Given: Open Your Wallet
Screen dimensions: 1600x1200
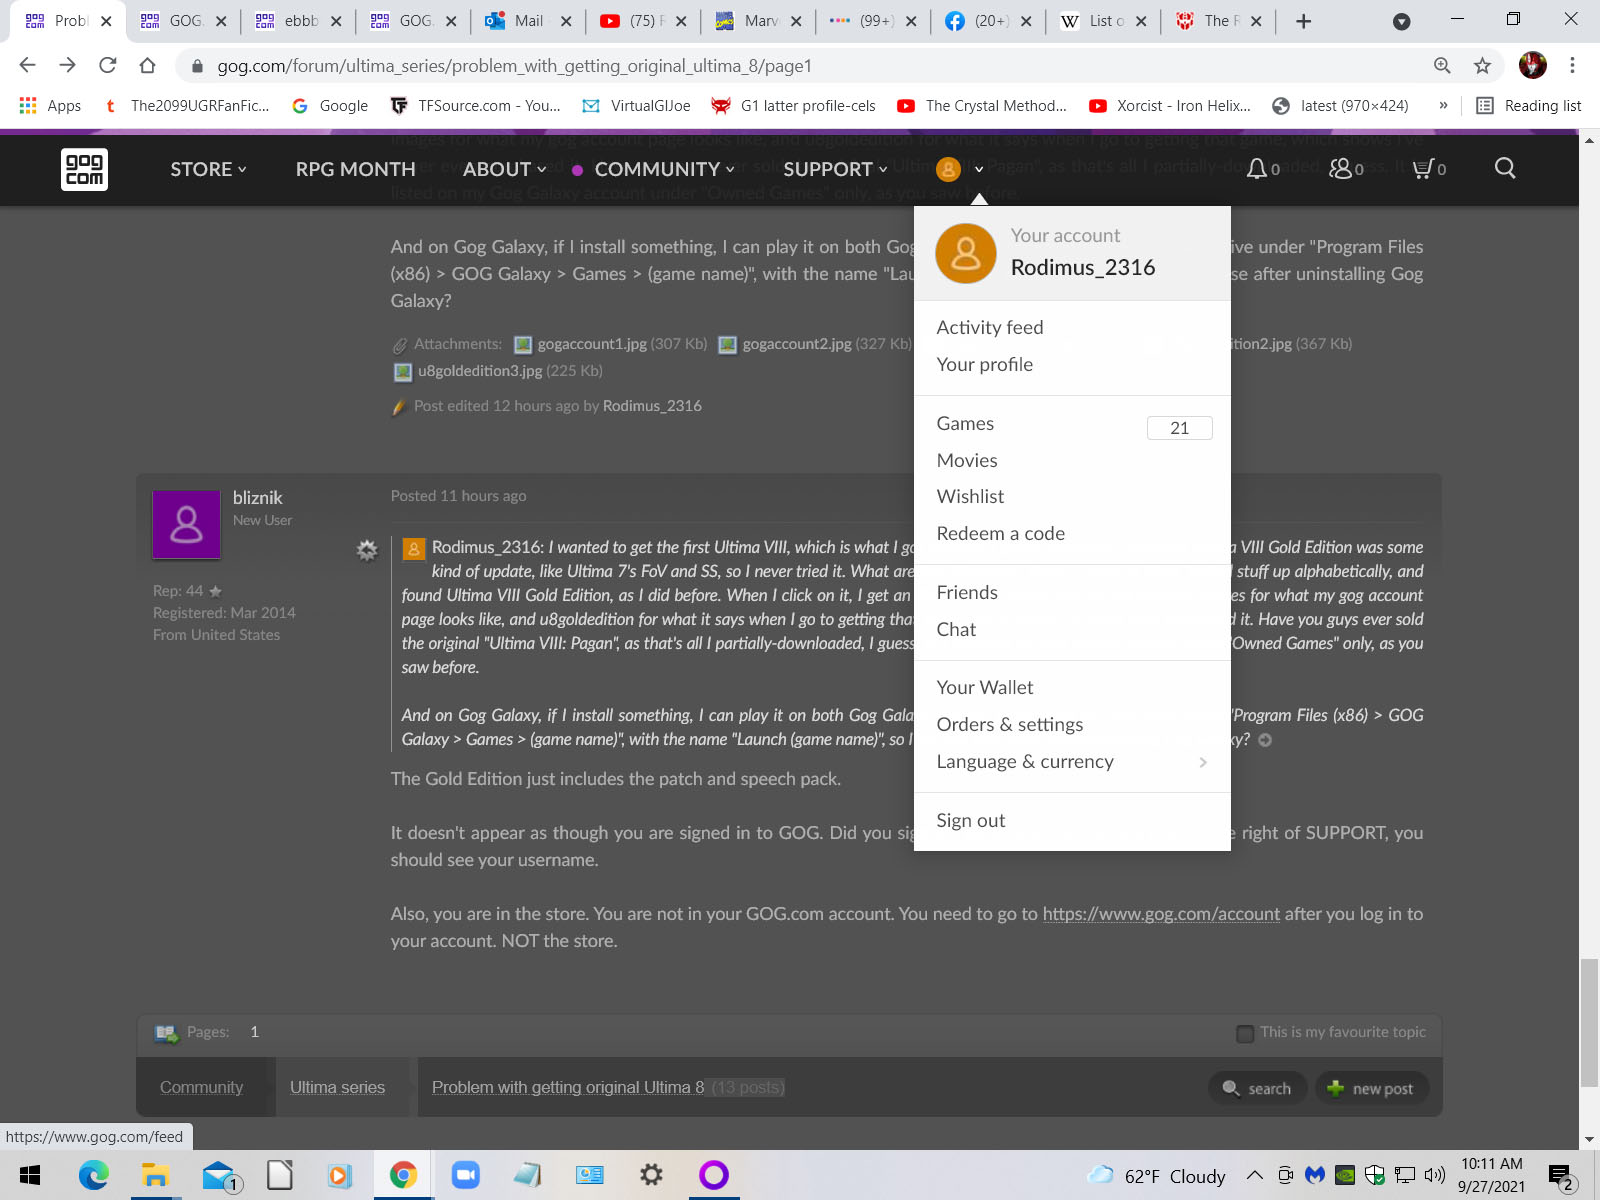Looking at the screenshot, I should coord(985,688).
